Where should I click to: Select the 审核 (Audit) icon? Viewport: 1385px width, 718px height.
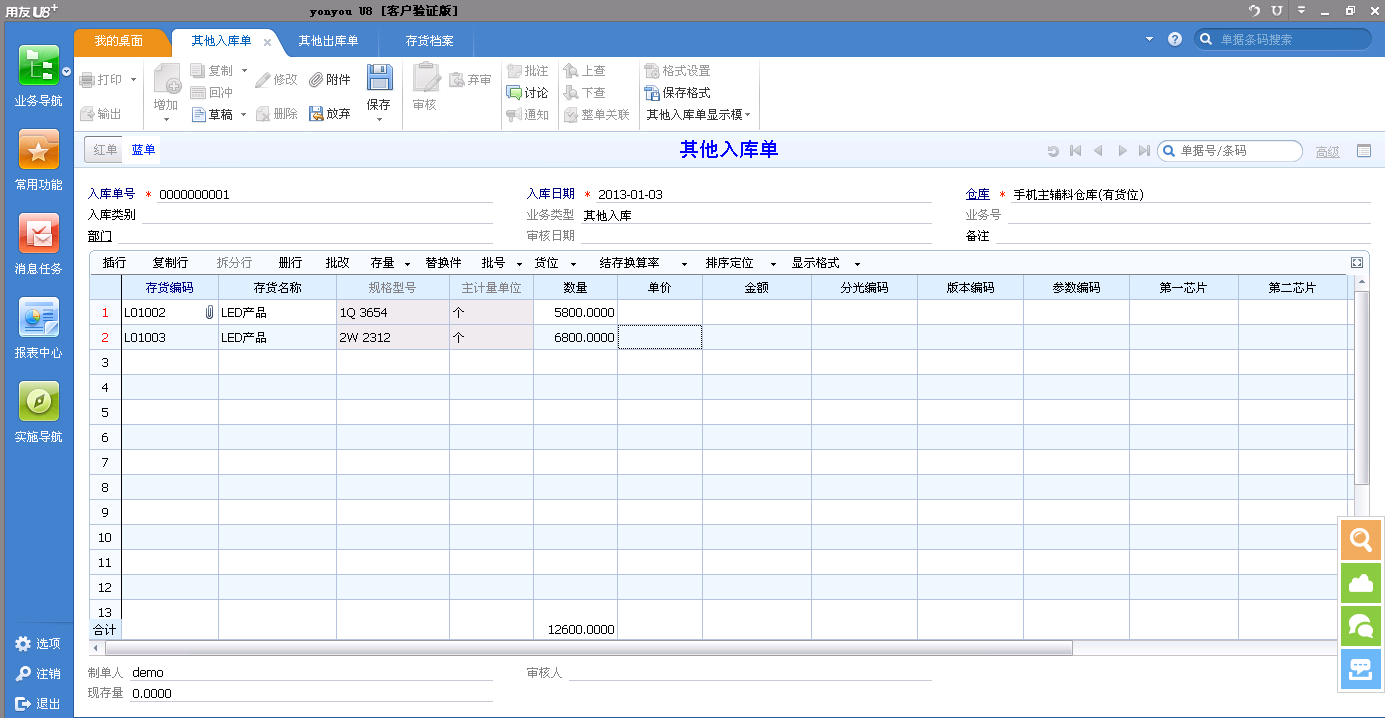coord(424,90)
